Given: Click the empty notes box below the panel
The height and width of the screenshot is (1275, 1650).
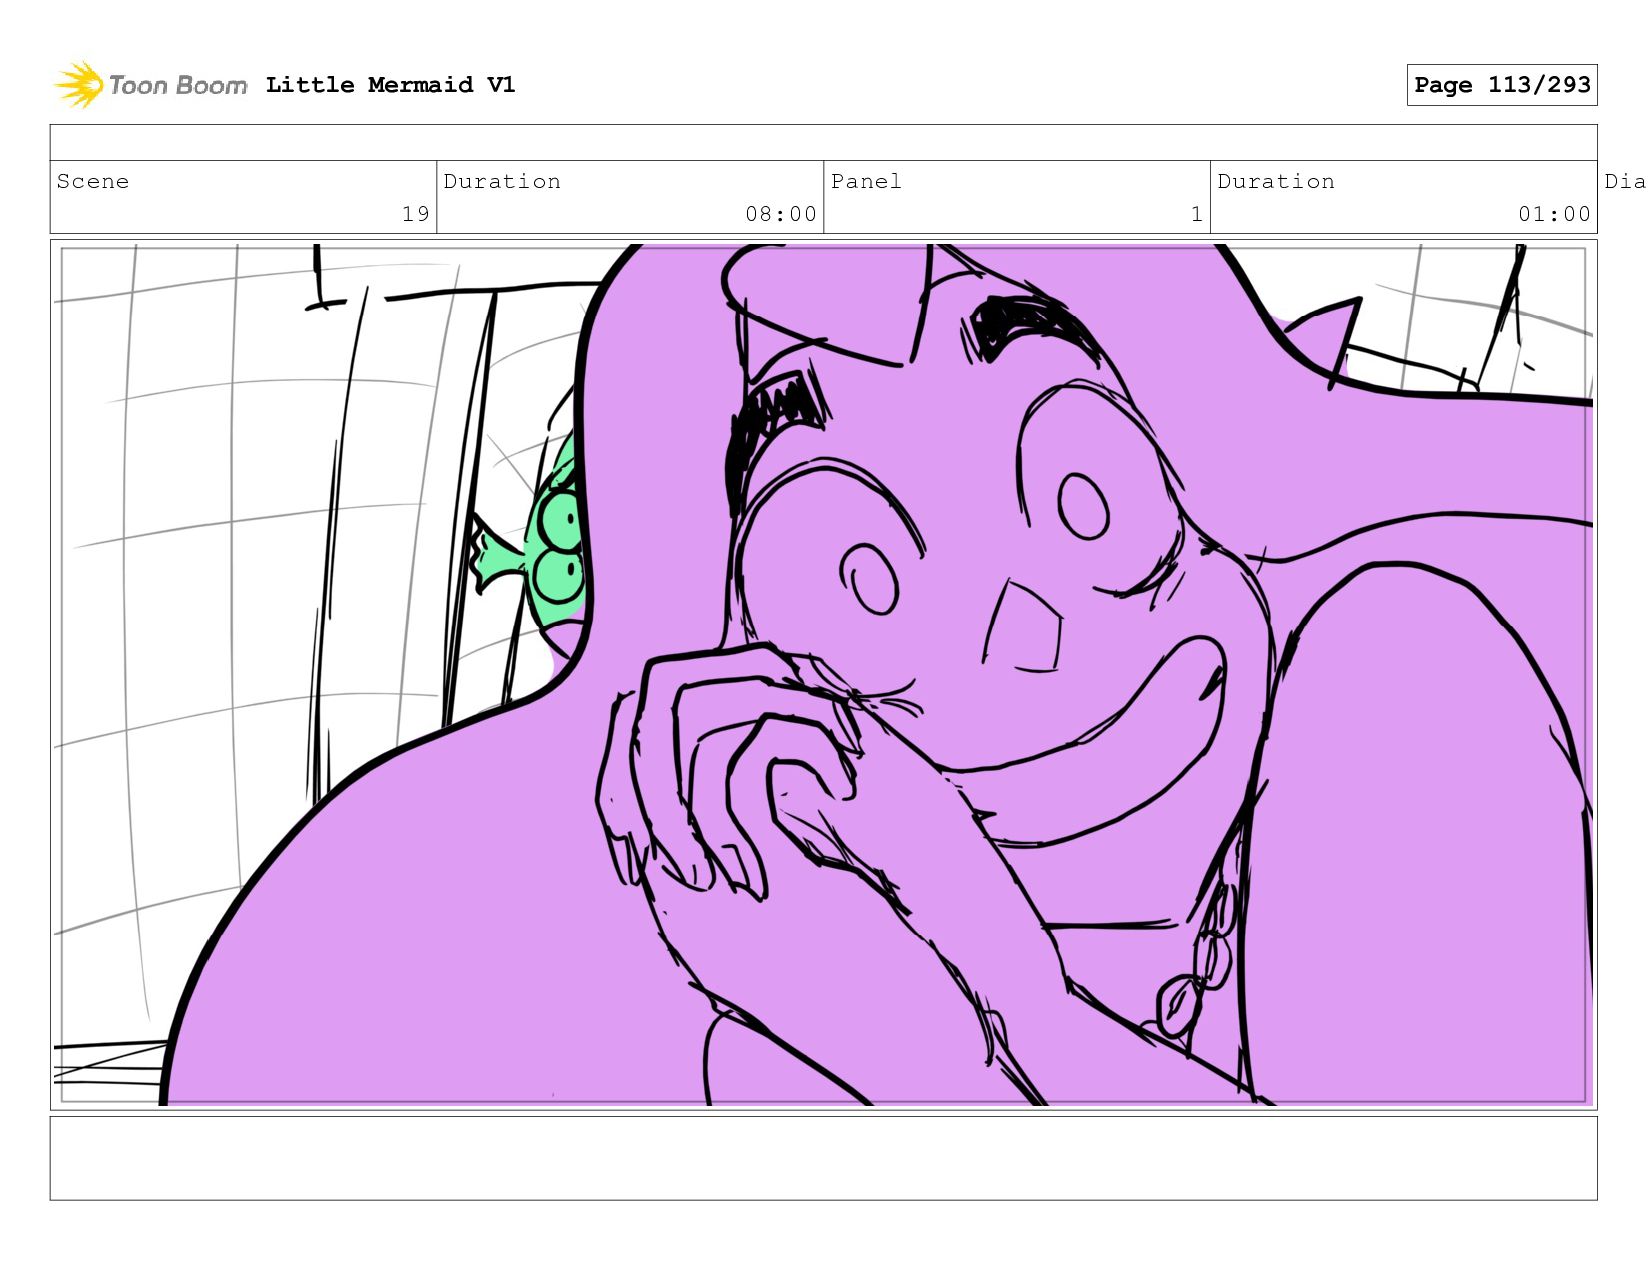Looking at the screenshot, I should point(824,1158).
